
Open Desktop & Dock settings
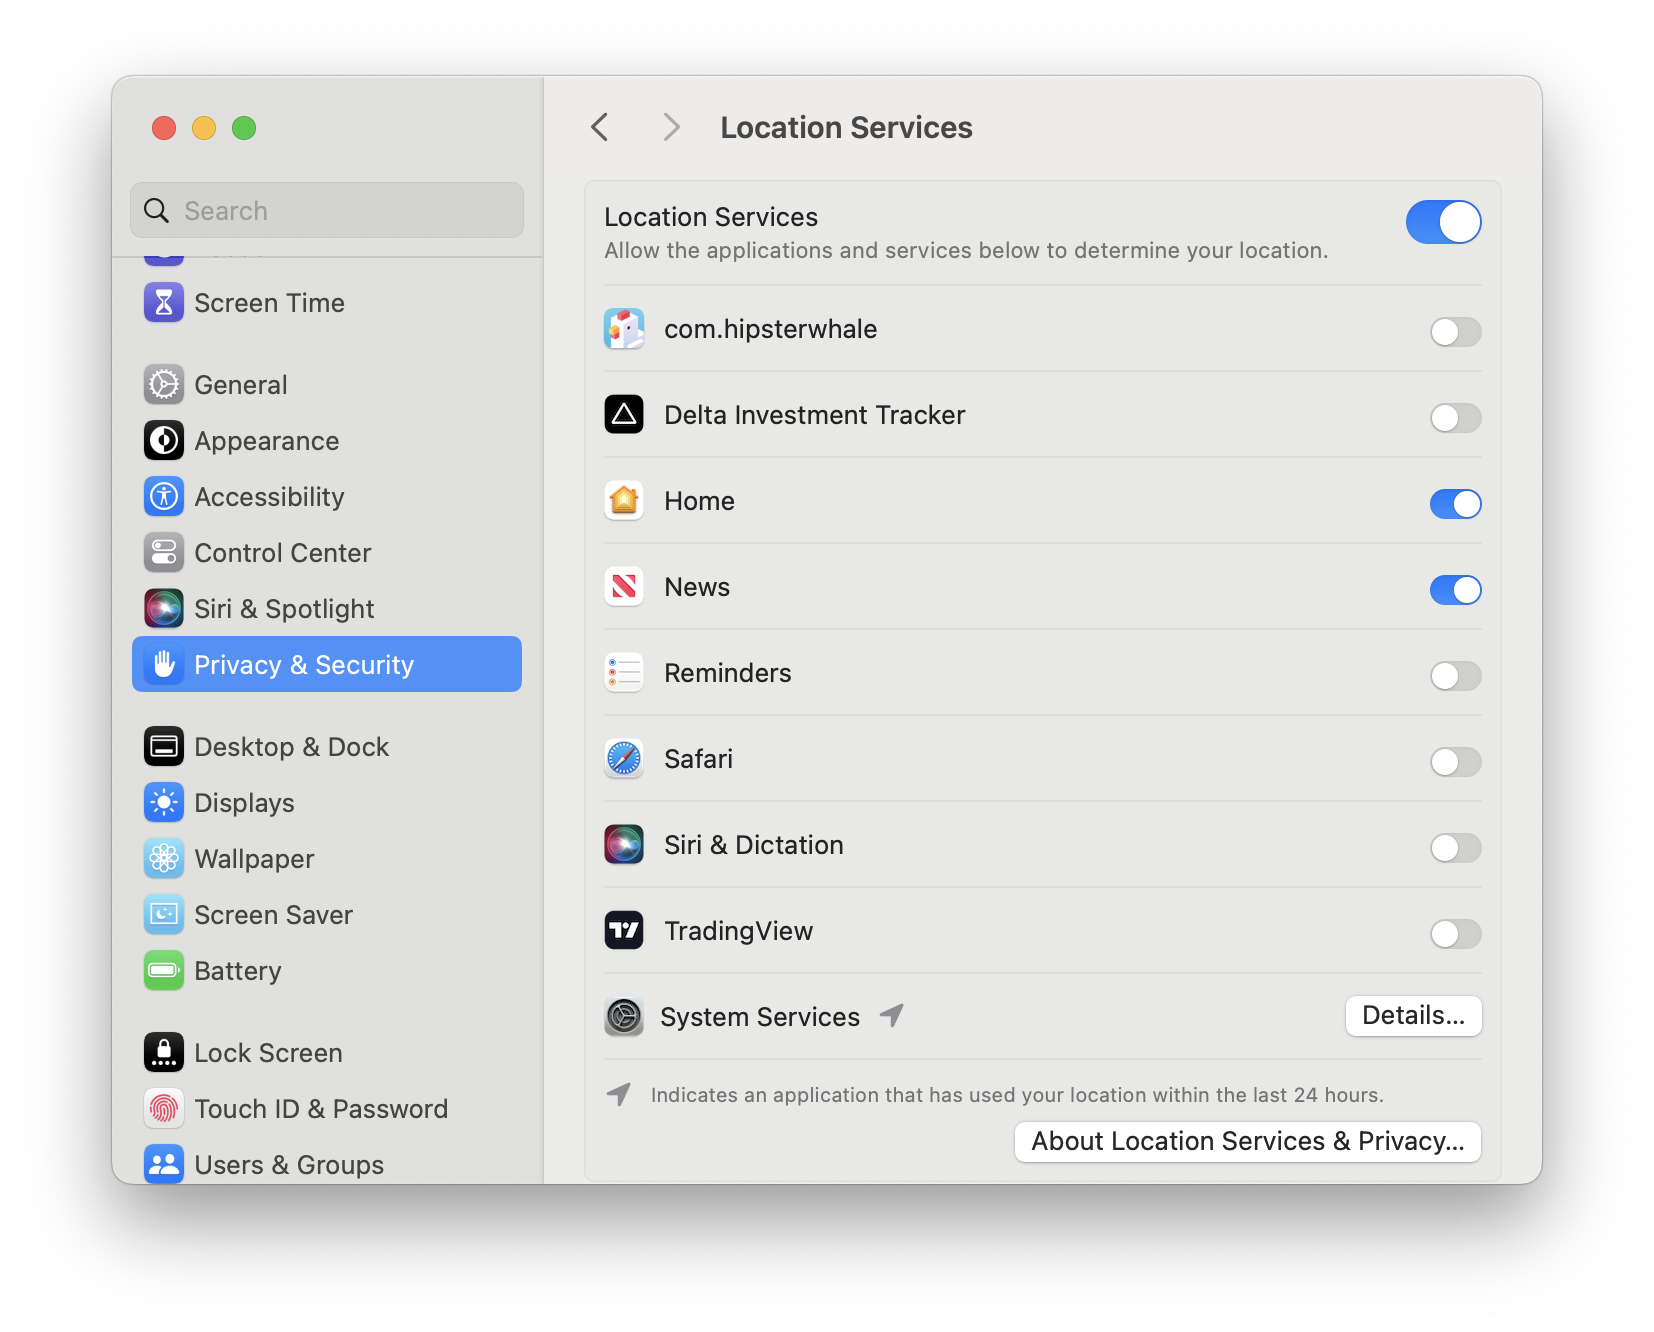(291, 747)
